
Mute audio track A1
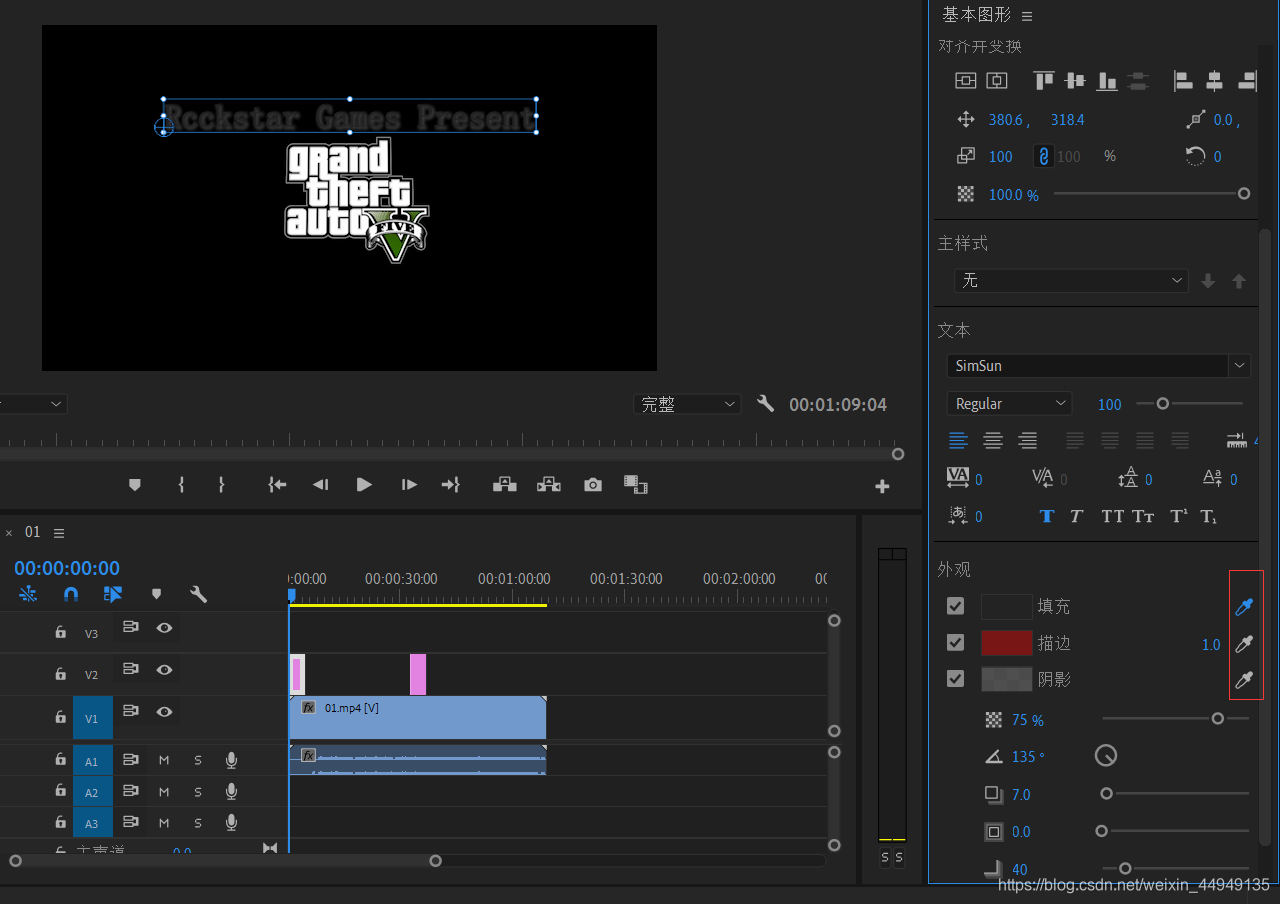click(x=164, y=760)
